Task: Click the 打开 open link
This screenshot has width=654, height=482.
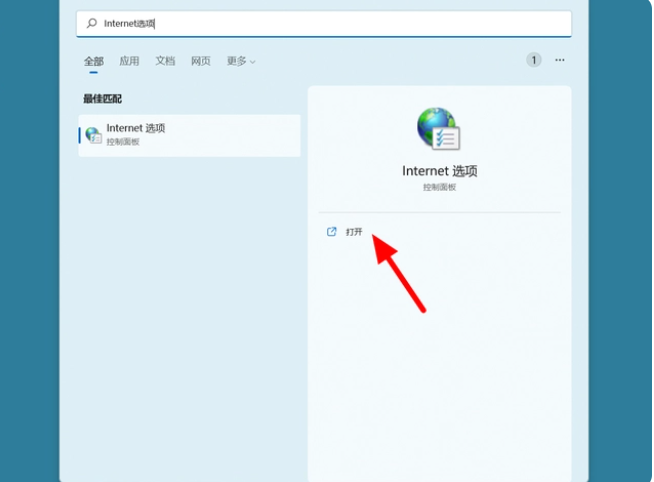Action: 354,232
